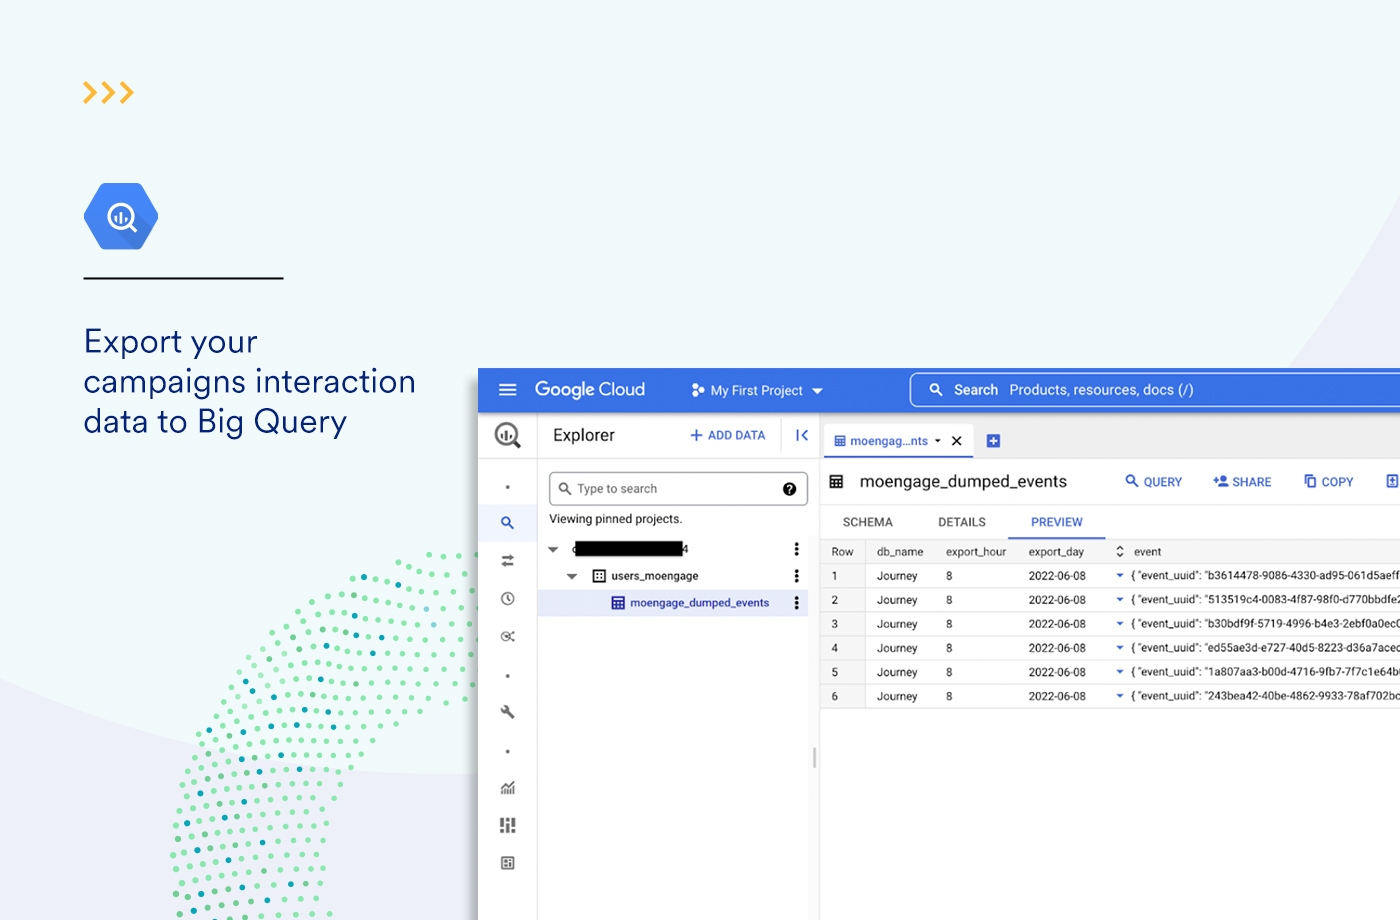Click the search help question mark icon
This screenshot has height=920, width=1400.
789,489
